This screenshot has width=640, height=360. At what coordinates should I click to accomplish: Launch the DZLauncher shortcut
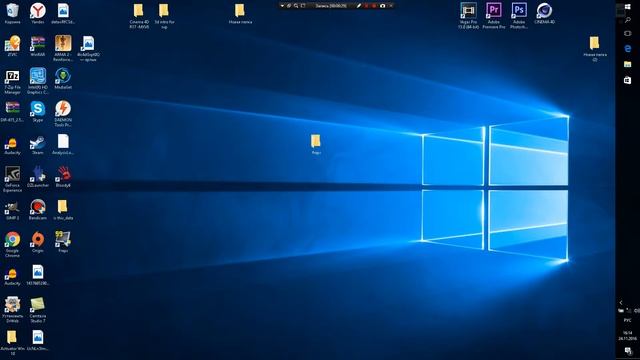tap(38, 177)
